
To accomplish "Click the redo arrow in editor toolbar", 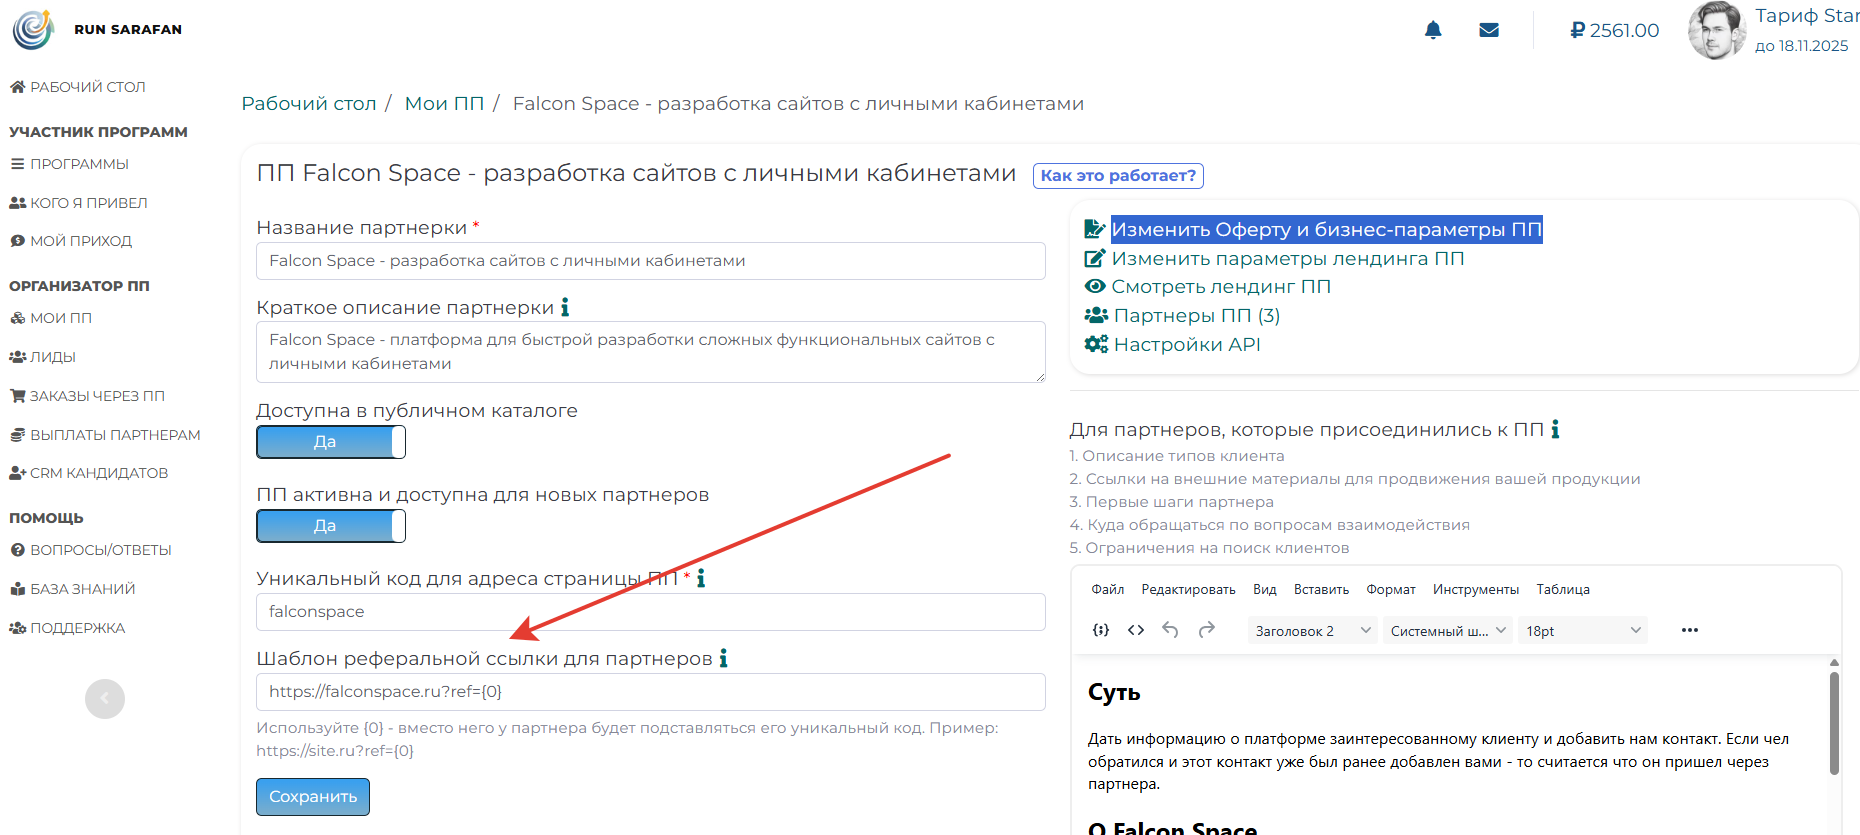I will point(1207,630).
